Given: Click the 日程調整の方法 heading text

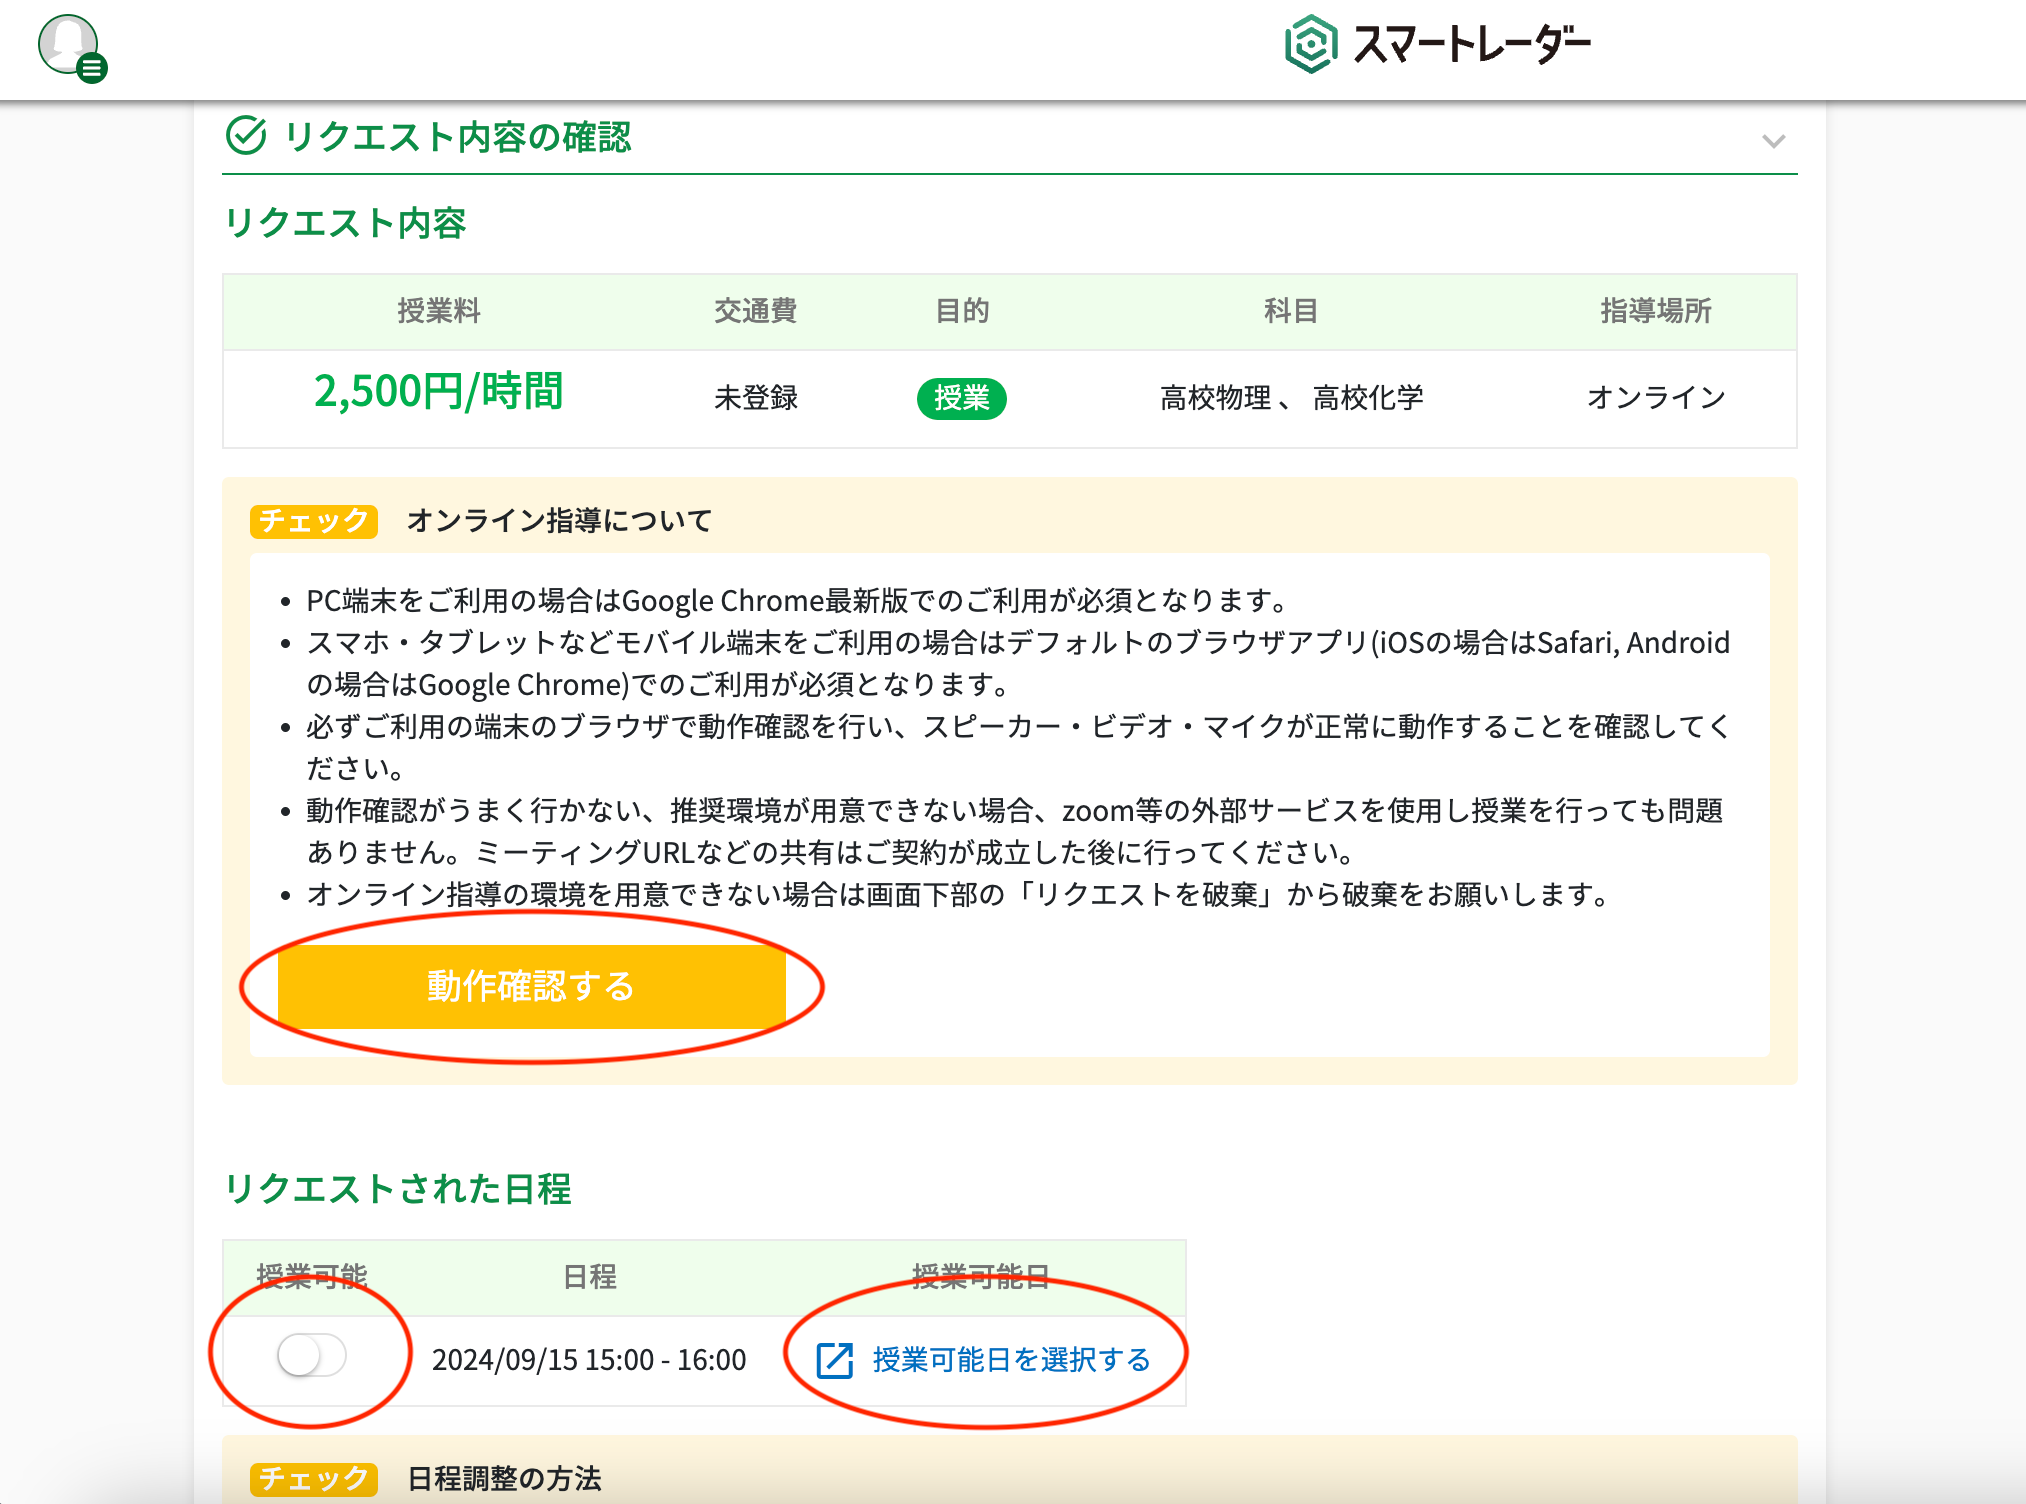Looking at the screenshot, I should 504,1478.
